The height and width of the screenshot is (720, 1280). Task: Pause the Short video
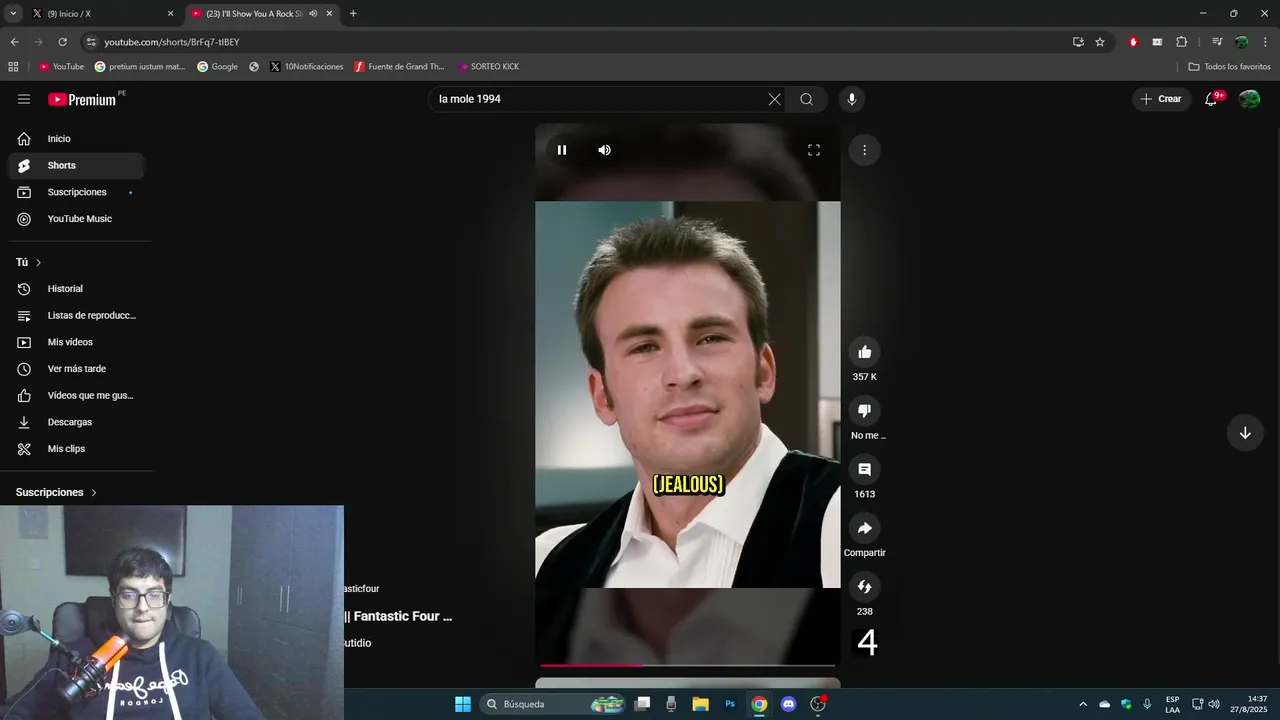[x=562, y=150]
